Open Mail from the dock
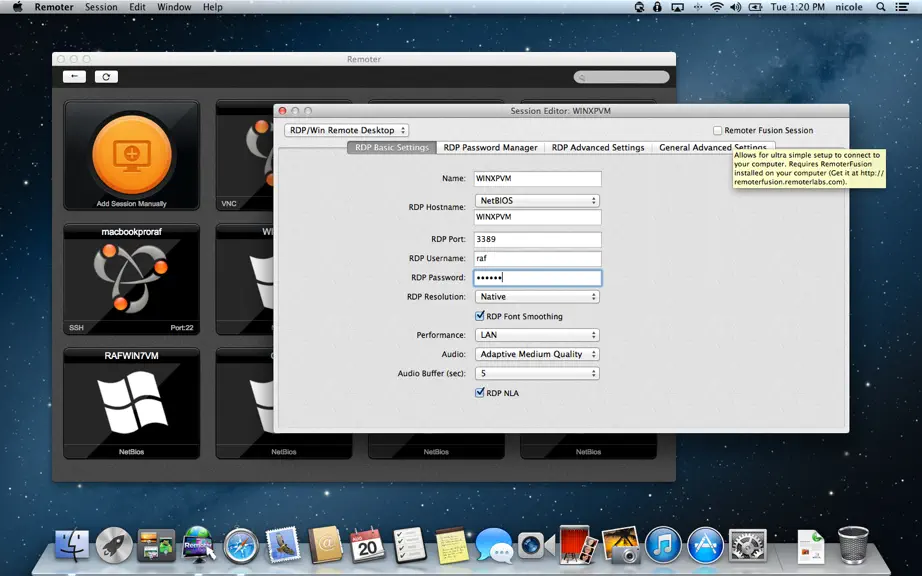Viewport: 922px width, 576px height. [x=283, y=544]
